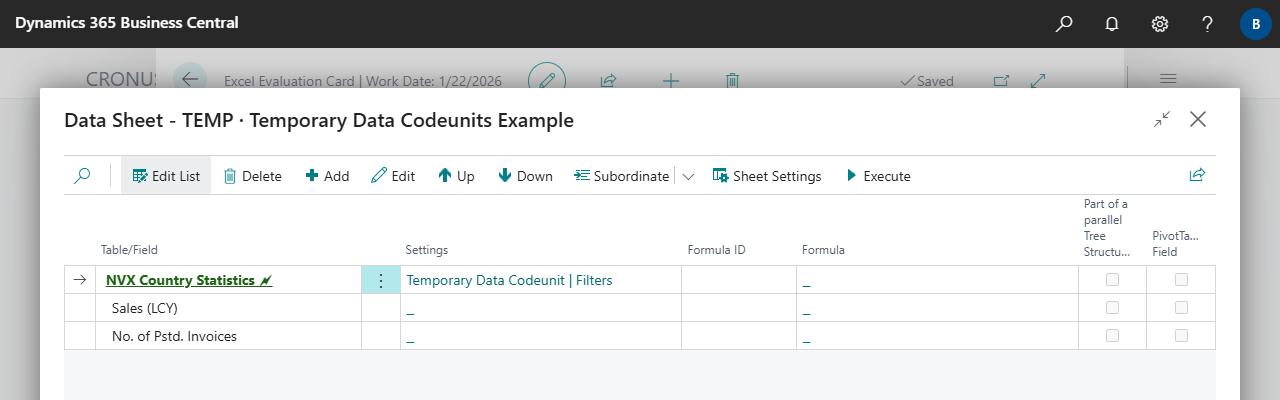Click Execute action

click(x=878, y=175)
